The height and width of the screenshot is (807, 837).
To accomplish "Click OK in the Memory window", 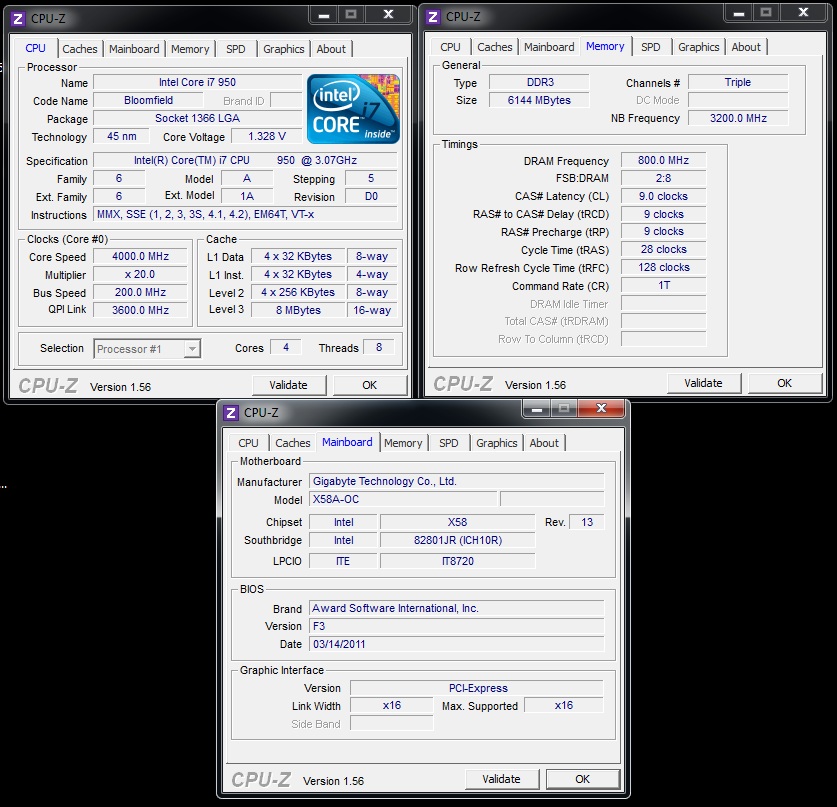I will 785,383.
